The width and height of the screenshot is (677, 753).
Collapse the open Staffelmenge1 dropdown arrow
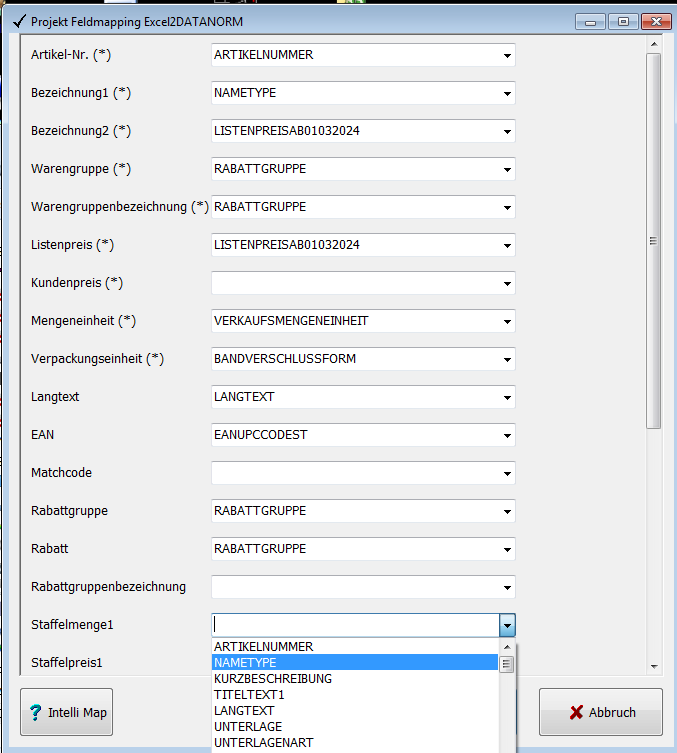[507, 625]
